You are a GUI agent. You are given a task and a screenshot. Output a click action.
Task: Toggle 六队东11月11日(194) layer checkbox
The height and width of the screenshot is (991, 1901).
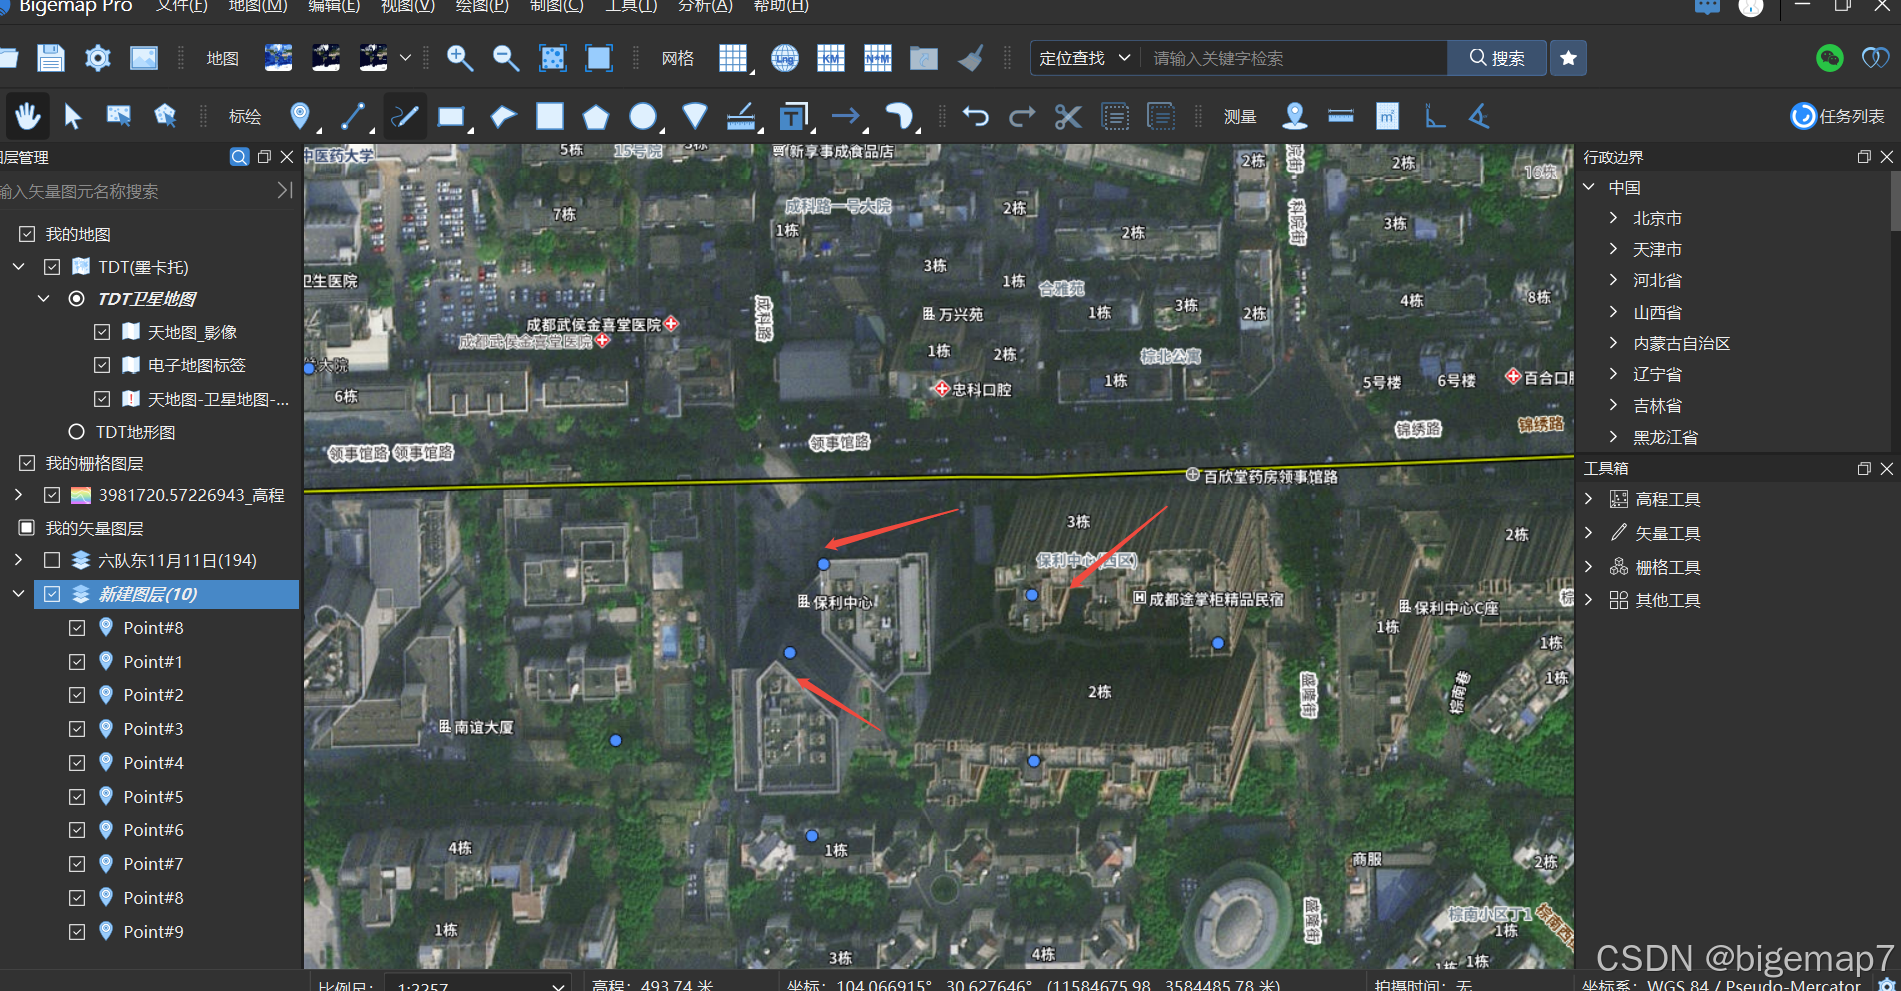click(52, 560)
